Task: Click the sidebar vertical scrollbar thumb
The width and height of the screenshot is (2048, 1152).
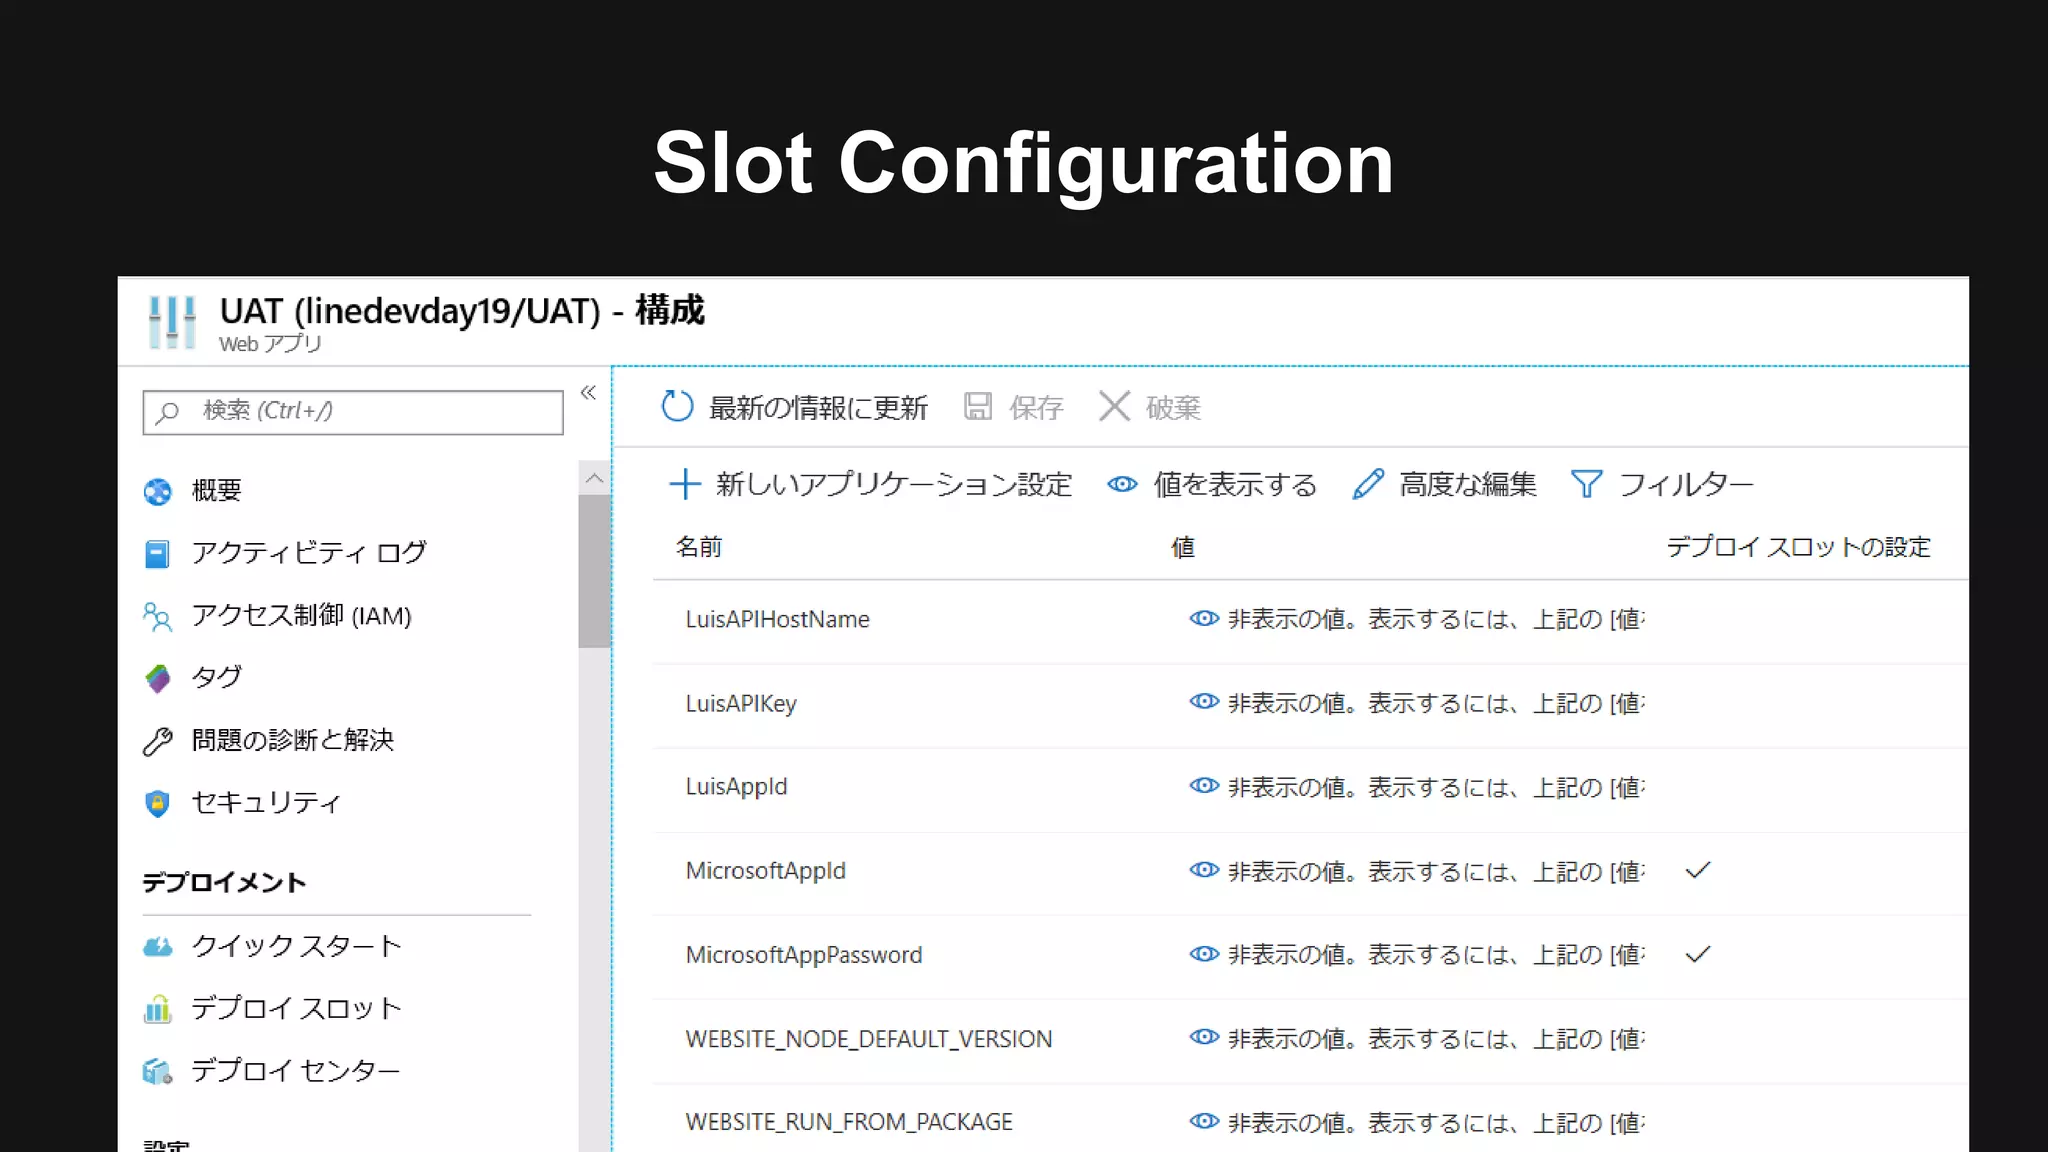Action: tap(594, 570)
